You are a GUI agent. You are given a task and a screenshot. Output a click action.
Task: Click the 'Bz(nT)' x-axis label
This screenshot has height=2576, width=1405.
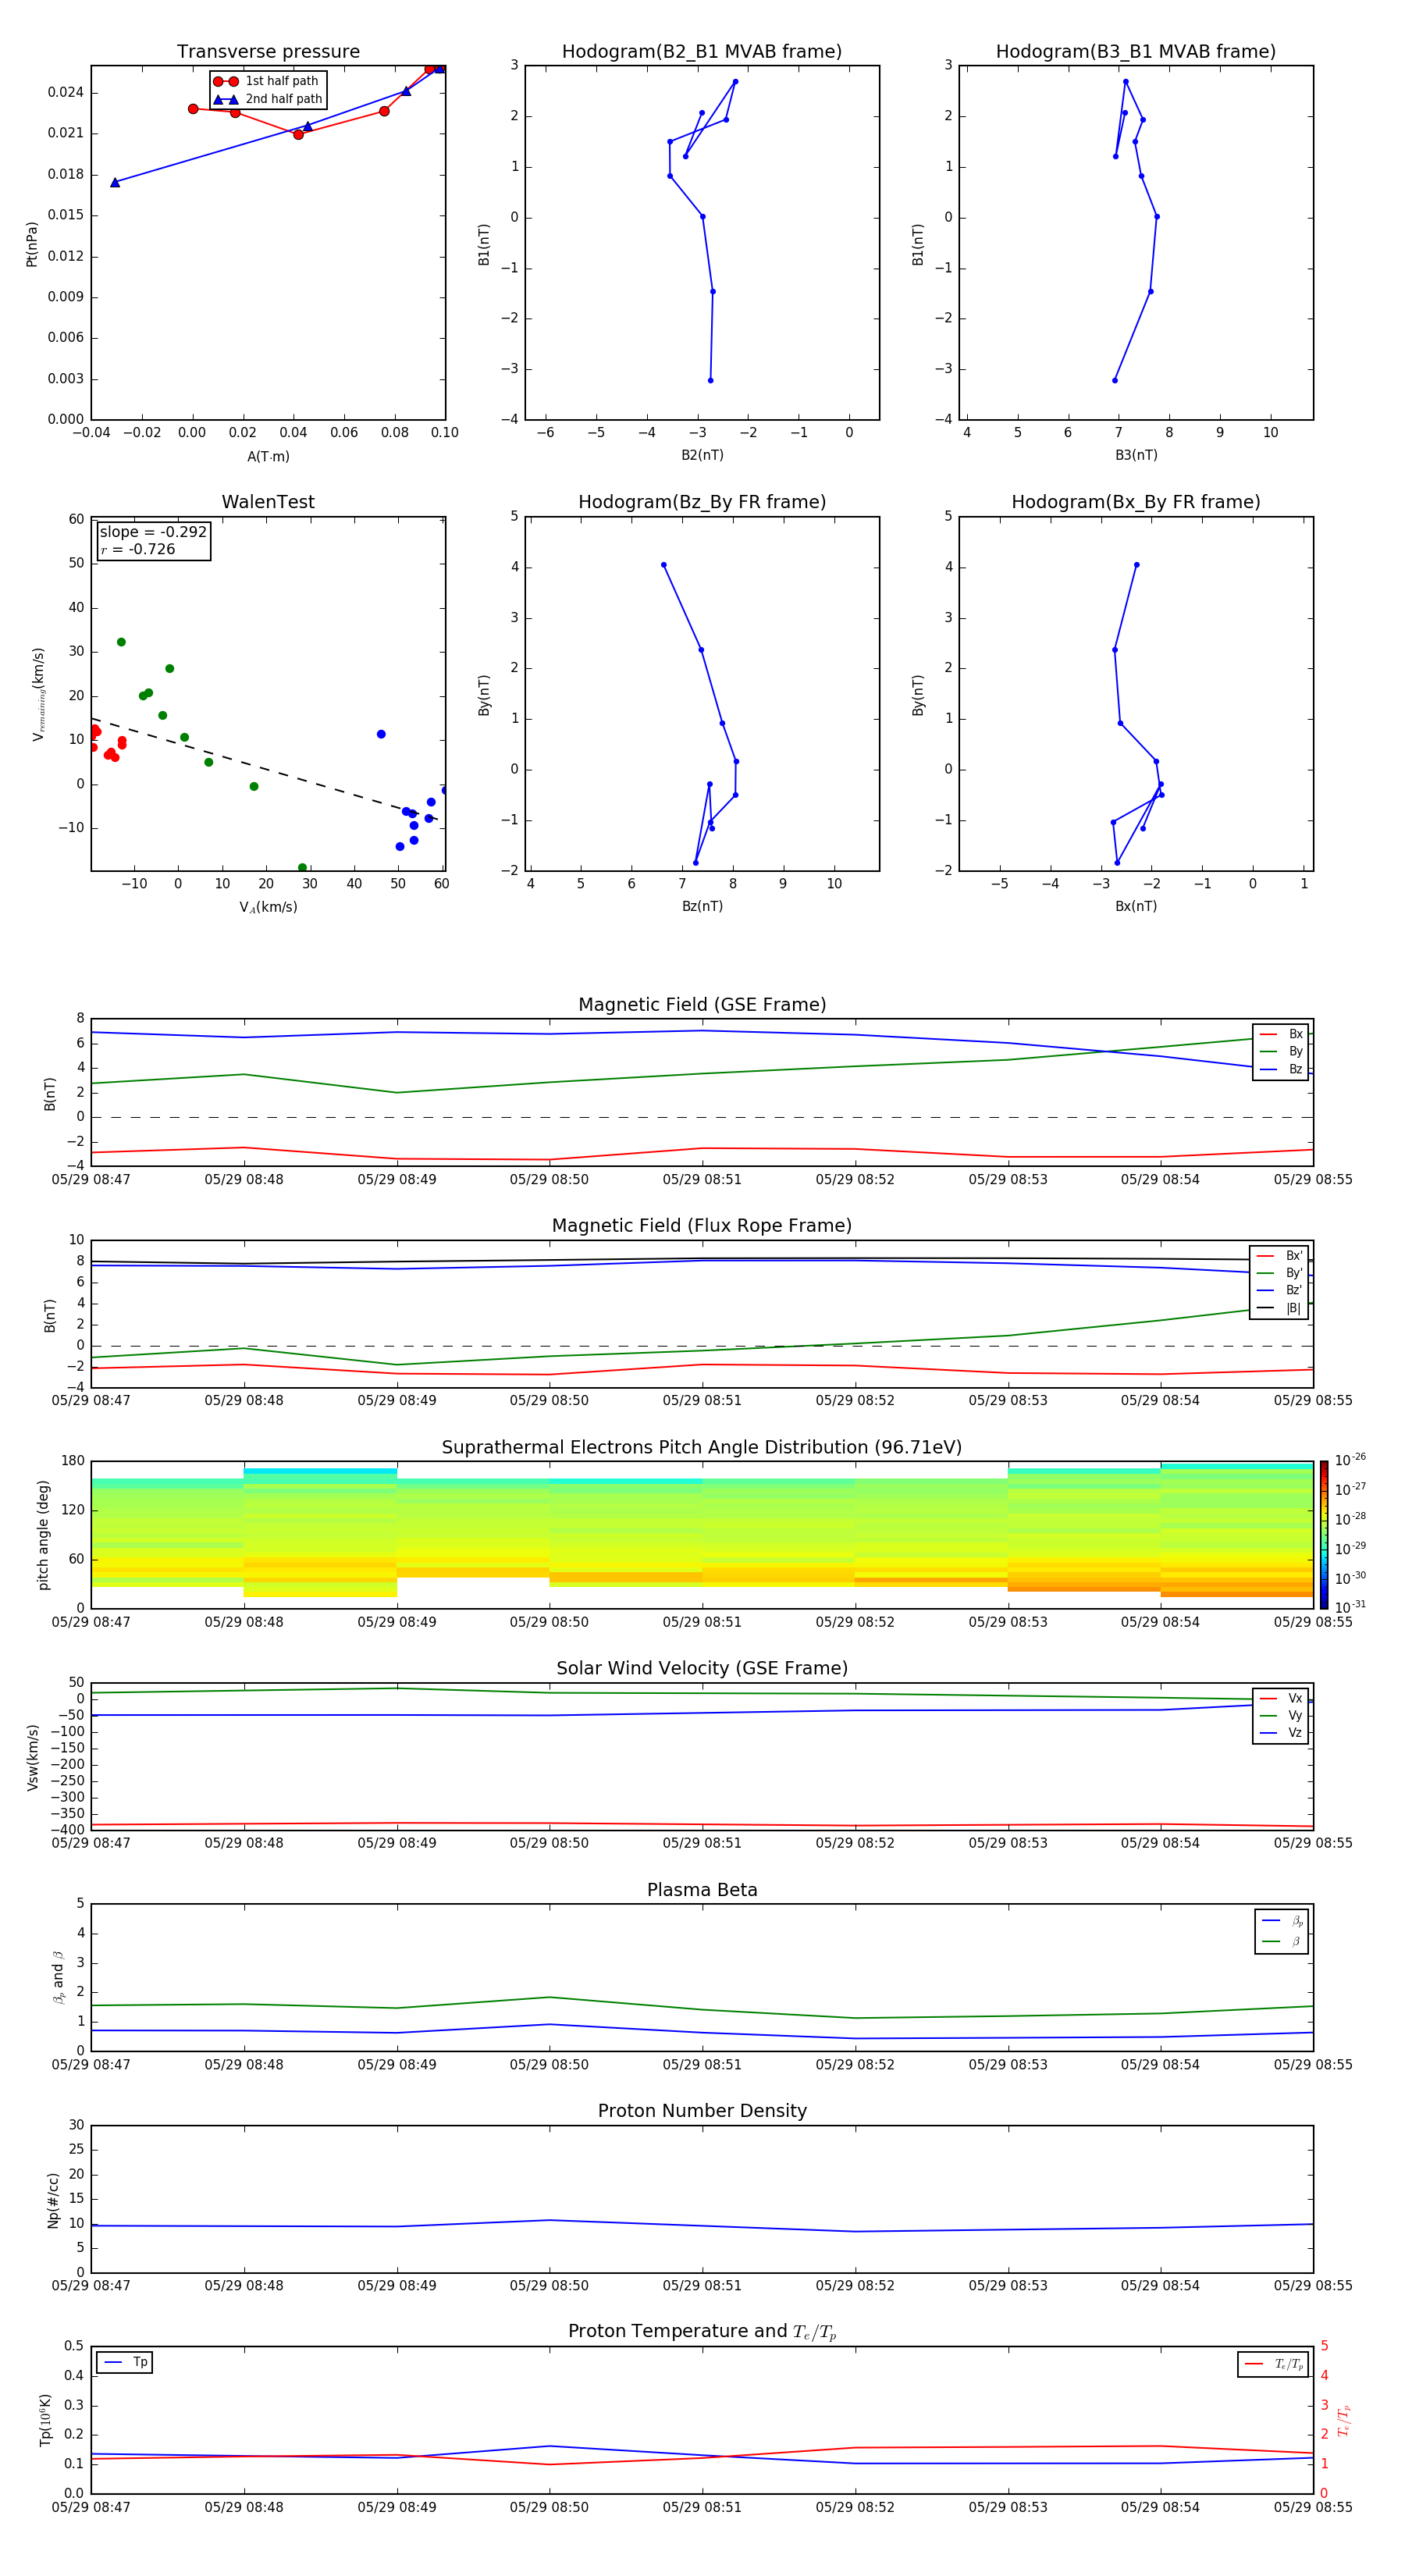[702, 906]
